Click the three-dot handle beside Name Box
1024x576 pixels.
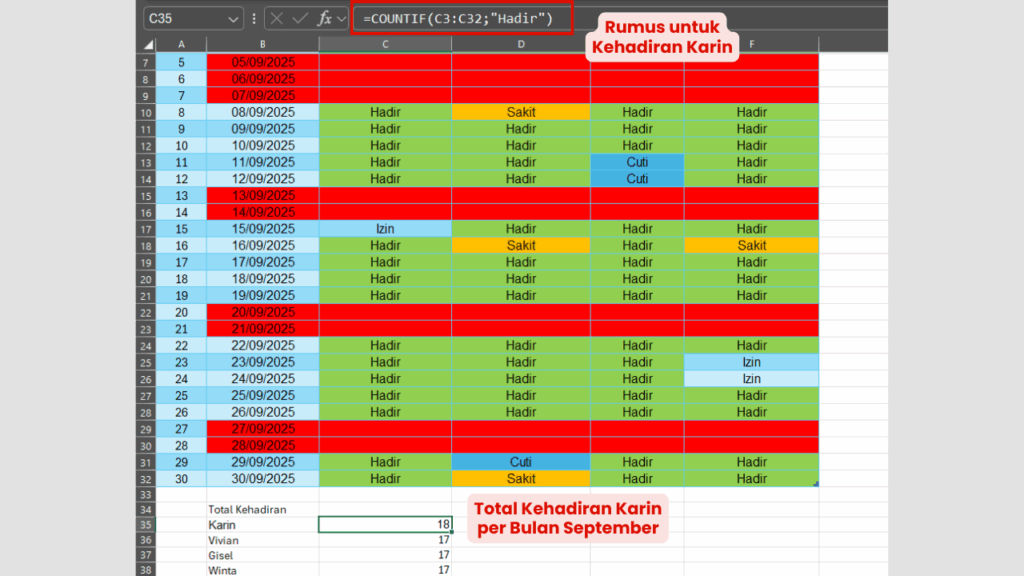[254, 19]
